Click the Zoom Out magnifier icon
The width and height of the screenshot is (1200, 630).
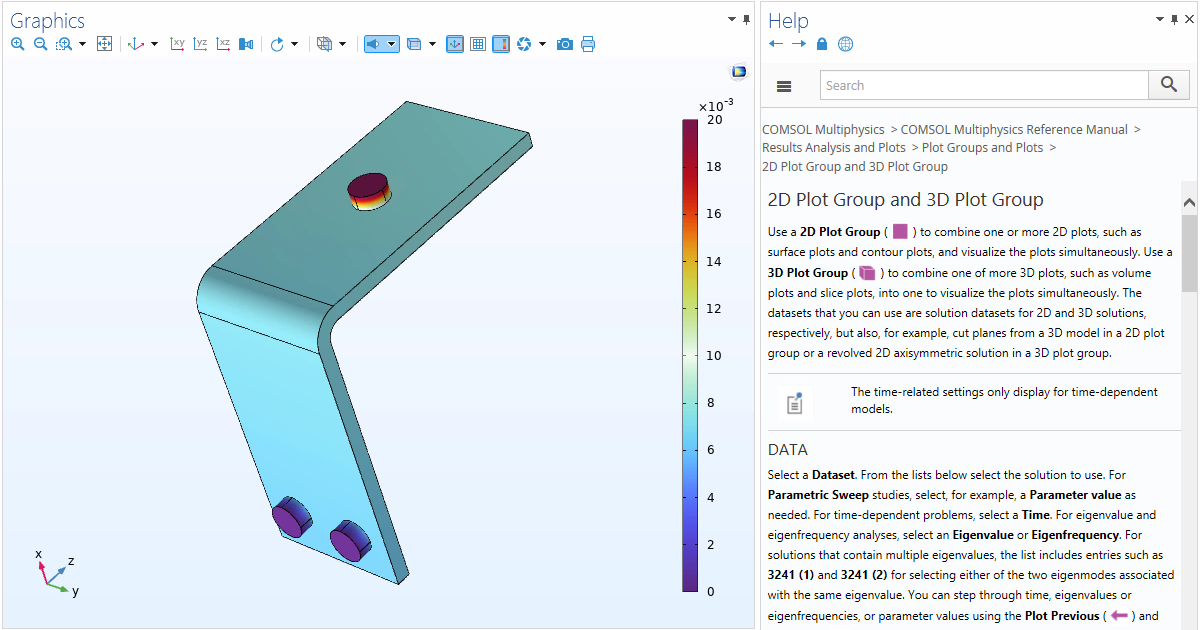tap(41, 44)
